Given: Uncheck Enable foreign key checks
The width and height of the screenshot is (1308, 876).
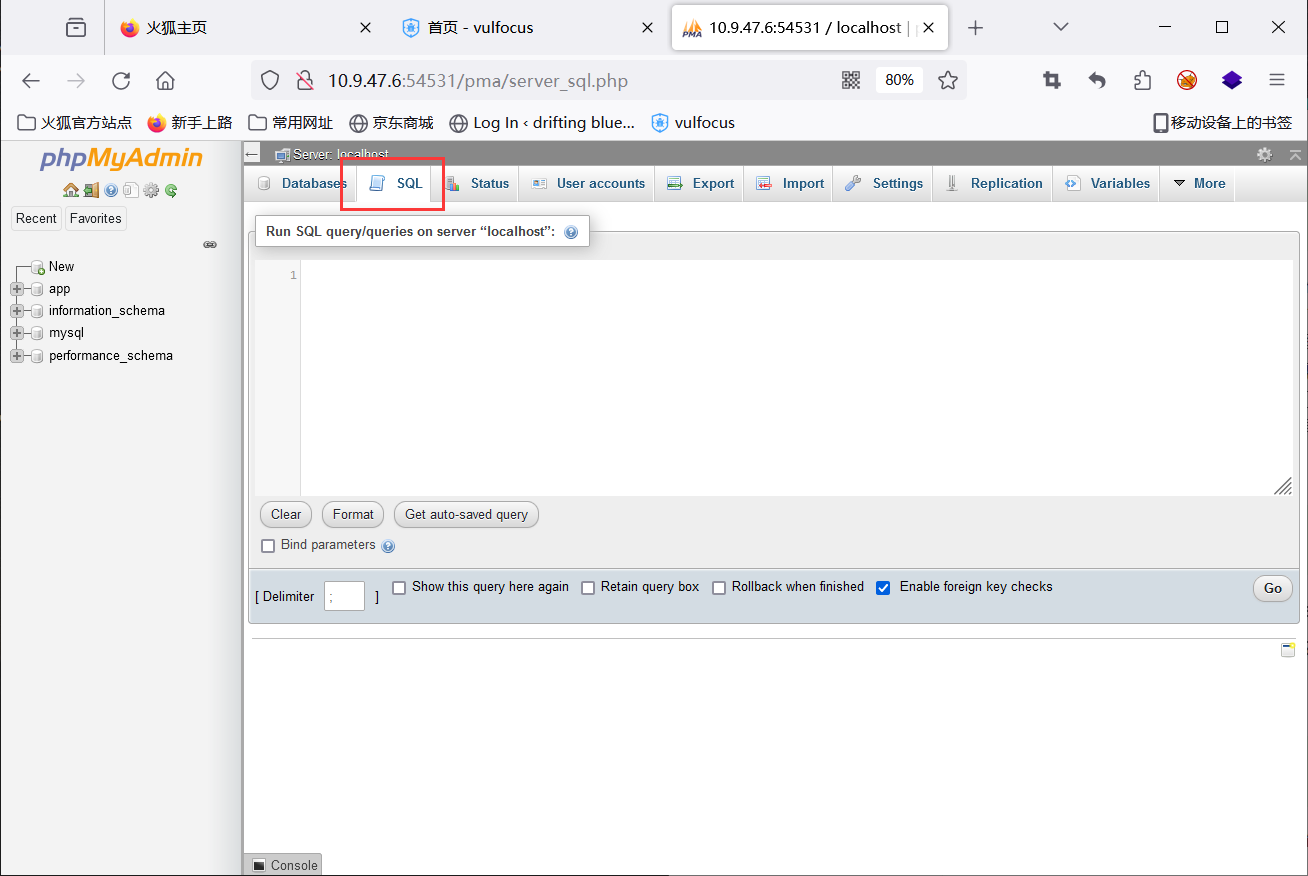Looking at the screenshot, I should (x=883, y=588).
